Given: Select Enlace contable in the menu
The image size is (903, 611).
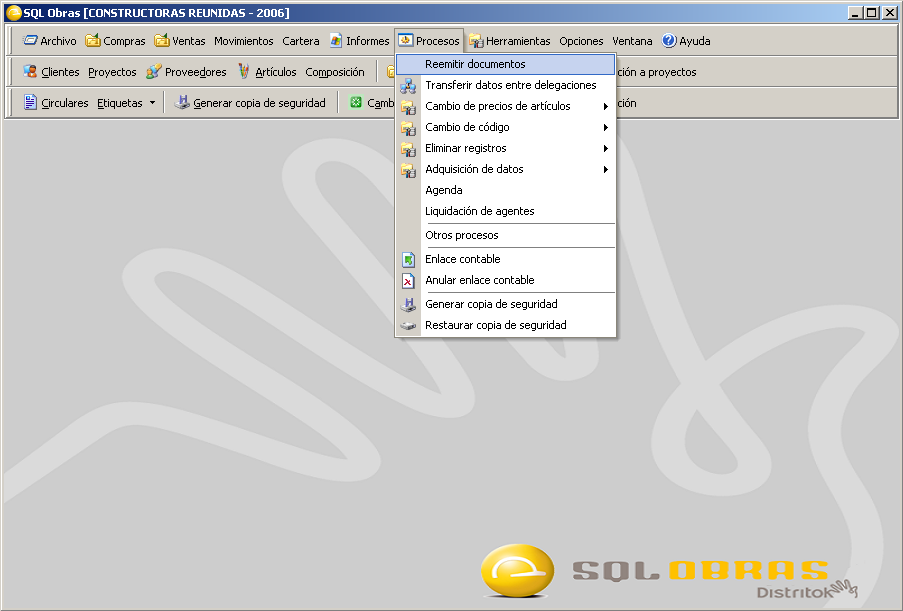Looking at the screenshot, I should coord(462,259).
